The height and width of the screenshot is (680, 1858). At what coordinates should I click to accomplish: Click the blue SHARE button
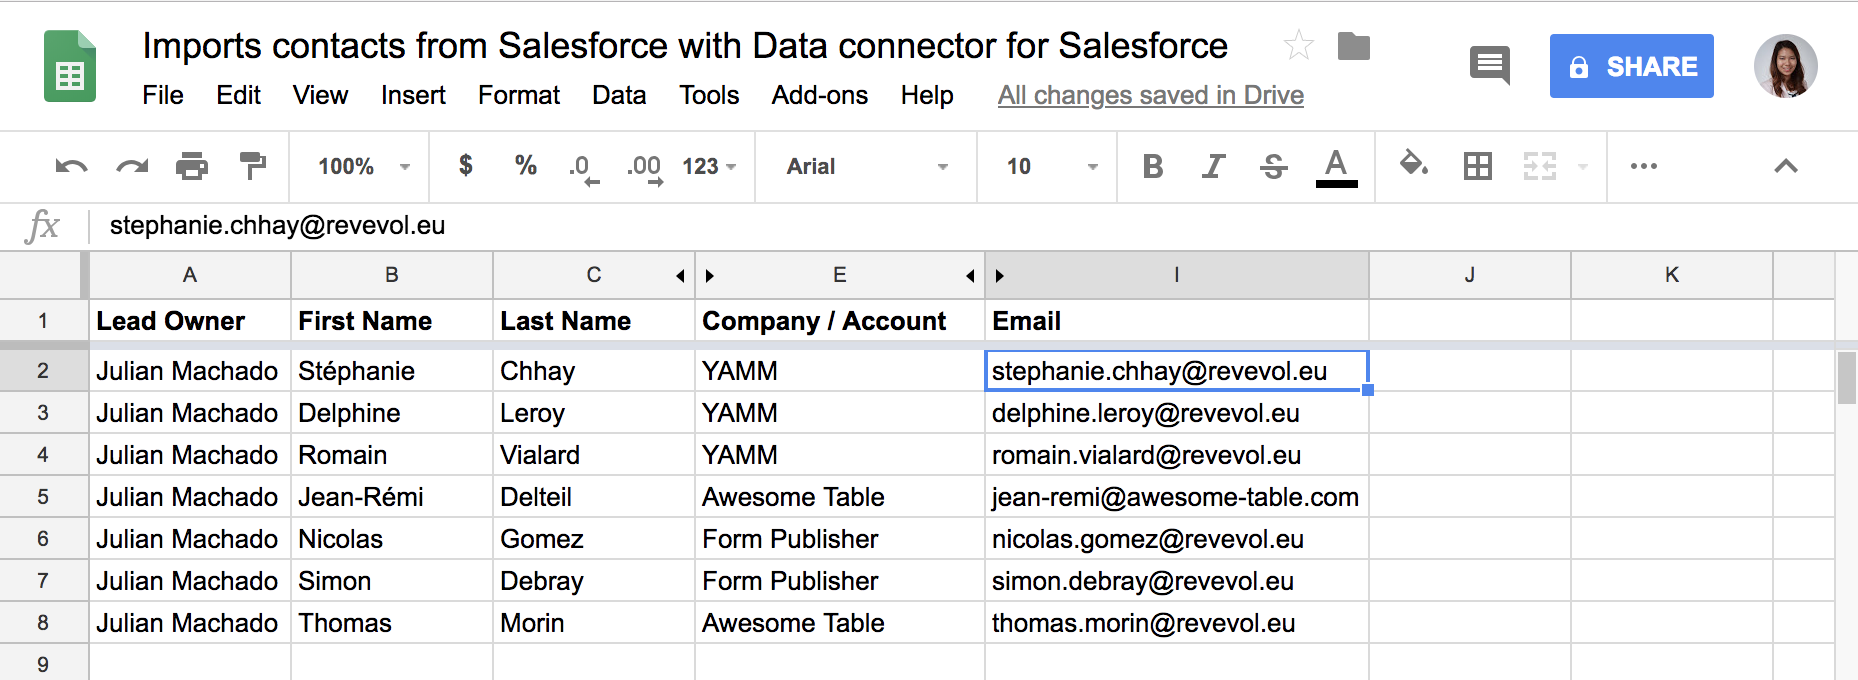click(x=1631, y=66)
